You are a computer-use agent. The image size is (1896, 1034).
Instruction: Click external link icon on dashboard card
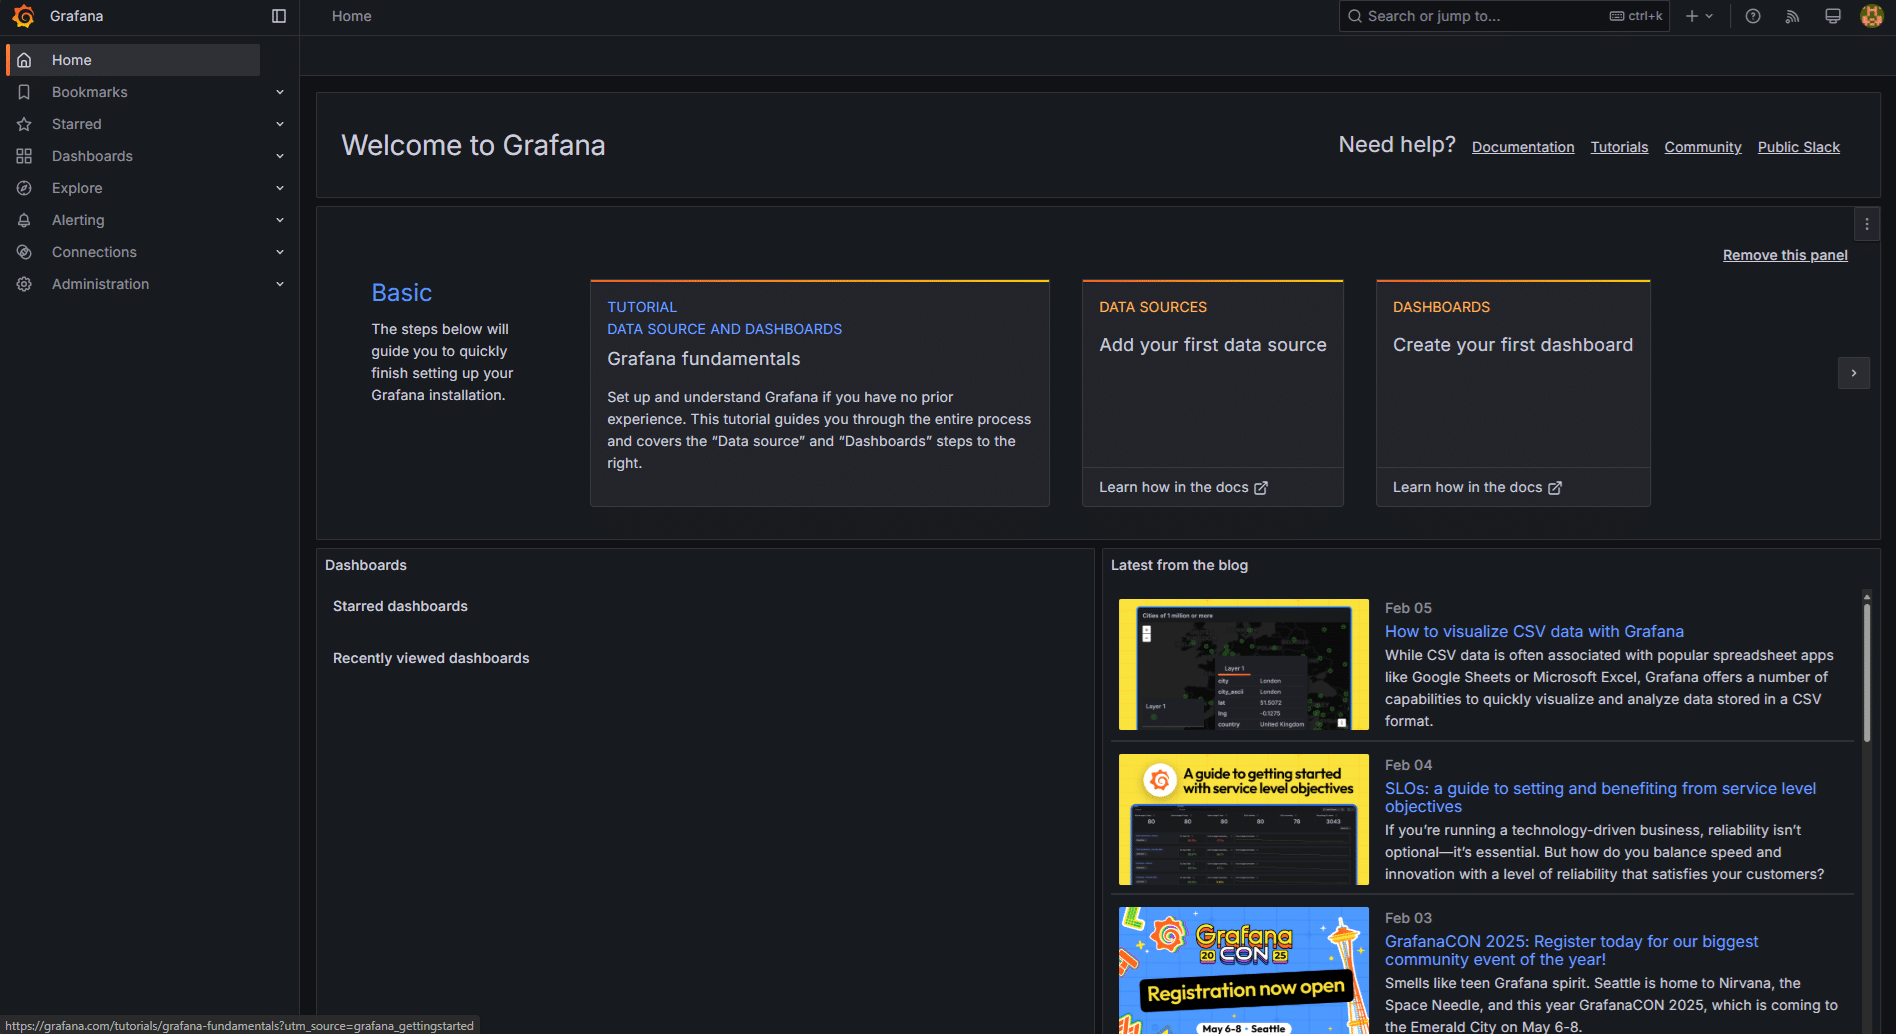1555,488
